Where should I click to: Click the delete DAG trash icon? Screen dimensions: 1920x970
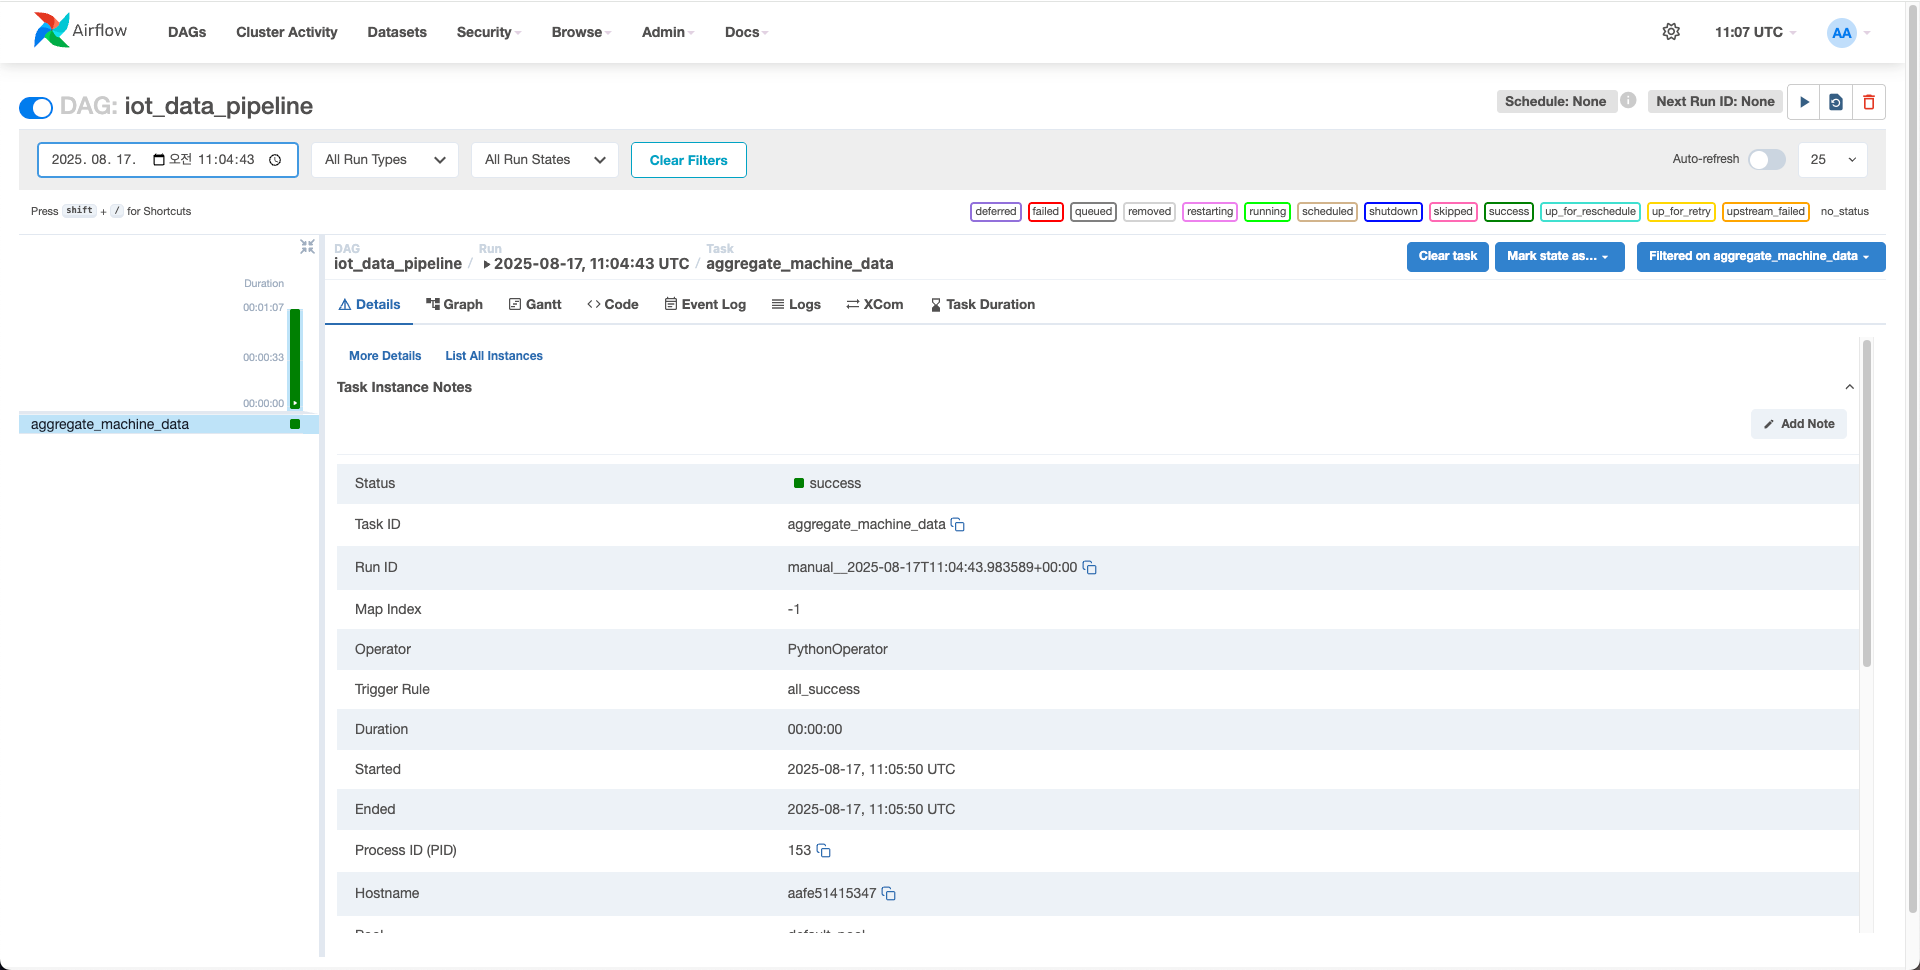pos(1868,102)
